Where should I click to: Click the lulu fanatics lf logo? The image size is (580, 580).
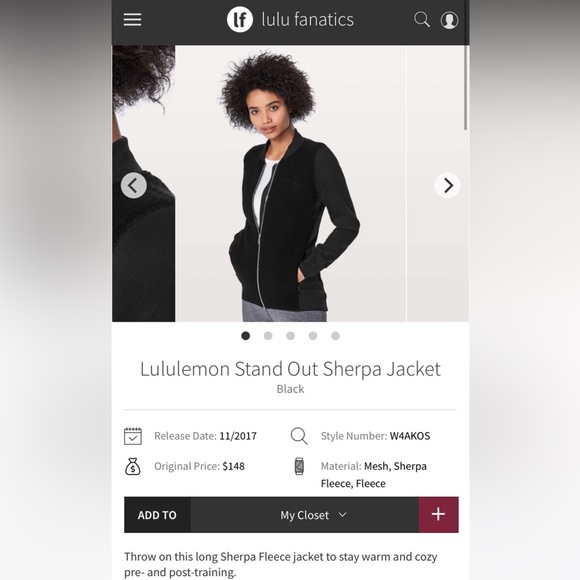(x=240, y=20)
